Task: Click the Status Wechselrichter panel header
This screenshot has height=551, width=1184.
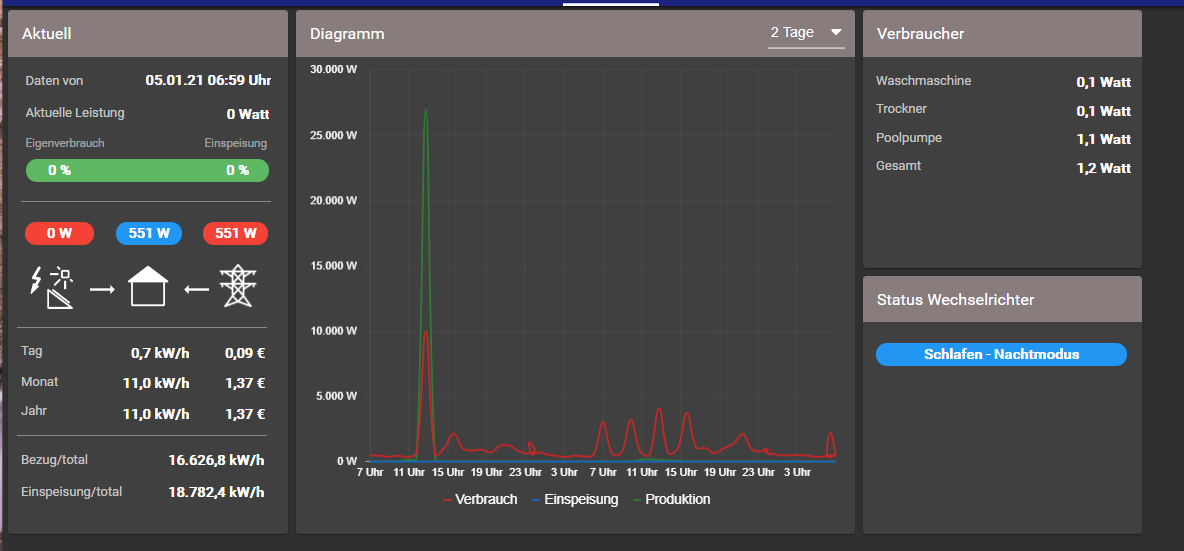Action: tap(1002, 299)
